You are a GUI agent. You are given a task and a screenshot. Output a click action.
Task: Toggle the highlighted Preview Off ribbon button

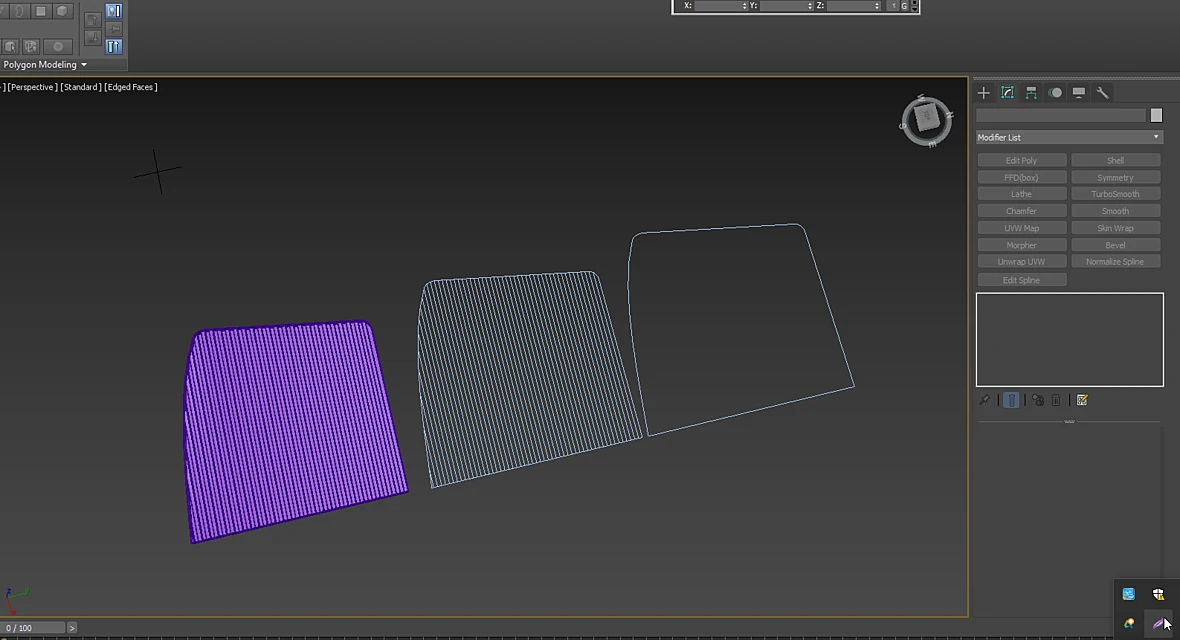114,11
